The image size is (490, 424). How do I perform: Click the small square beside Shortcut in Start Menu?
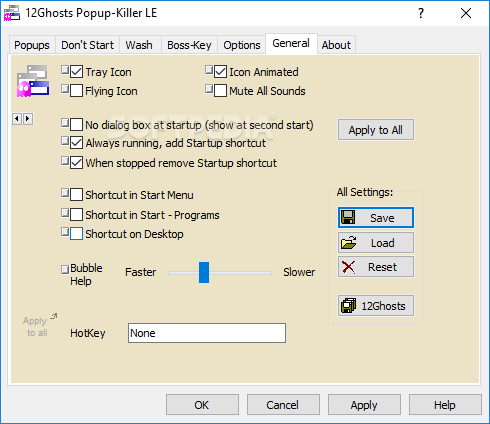tap(65, 193)
